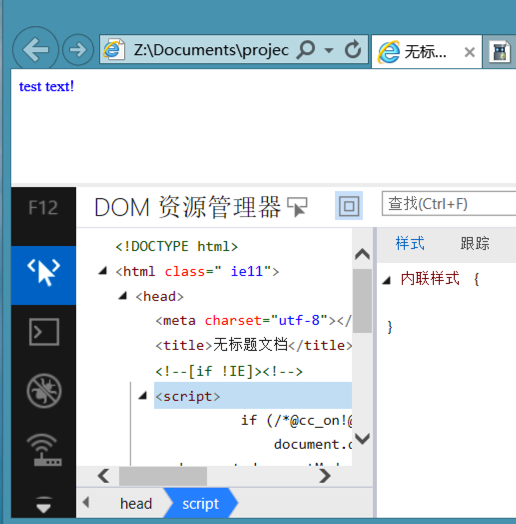
Task: Switch to the 跟踪 trace tab
Action: (x=475, y=243)
